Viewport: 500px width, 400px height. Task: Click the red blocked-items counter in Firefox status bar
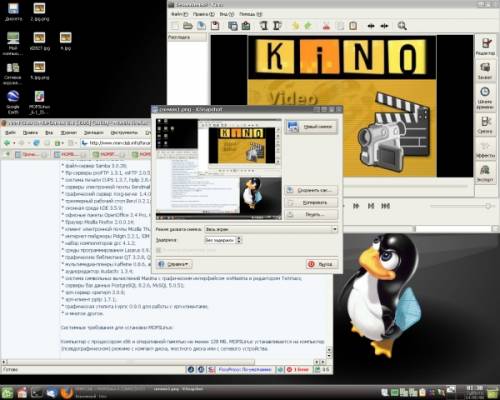coord(298,369)
